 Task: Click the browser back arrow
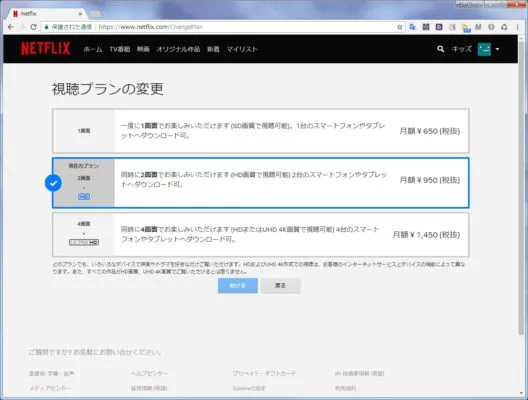click(11, 27)
